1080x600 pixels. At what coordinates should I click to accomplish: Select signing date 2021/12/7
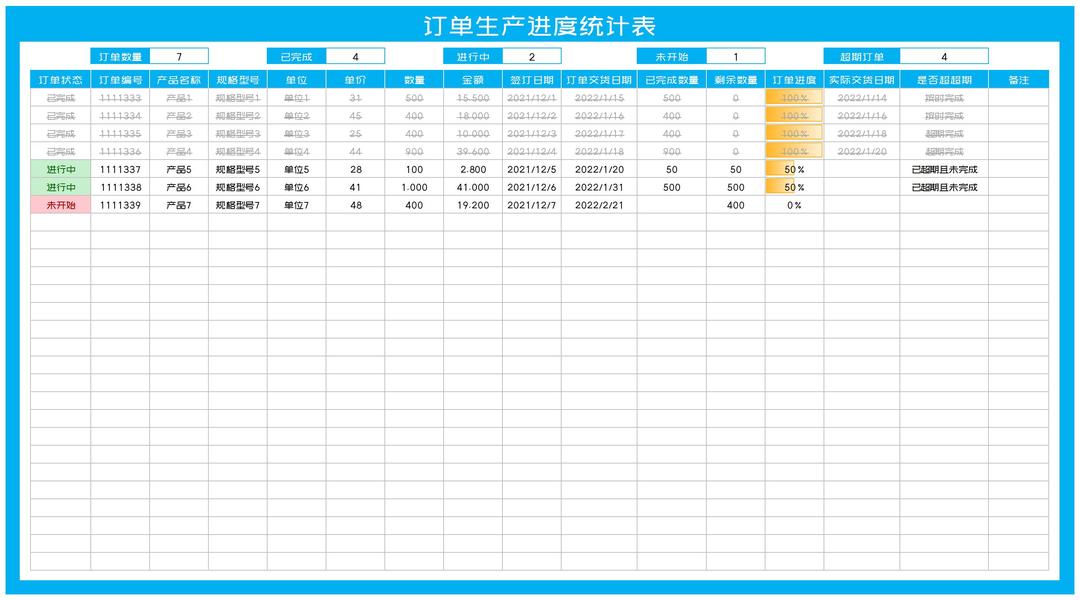tap(532, 205)
